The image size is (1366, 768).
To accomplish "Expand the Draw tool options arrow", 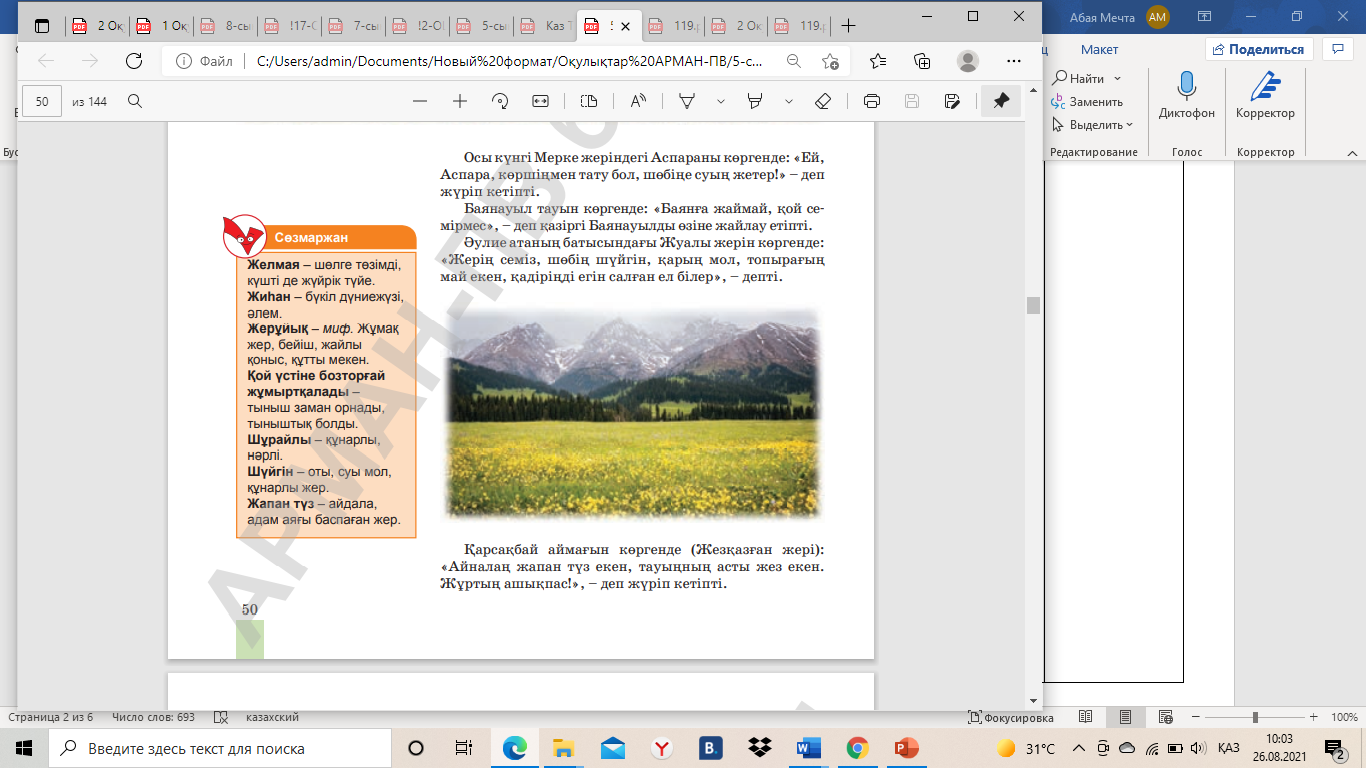I will click(x=721, y=101).
